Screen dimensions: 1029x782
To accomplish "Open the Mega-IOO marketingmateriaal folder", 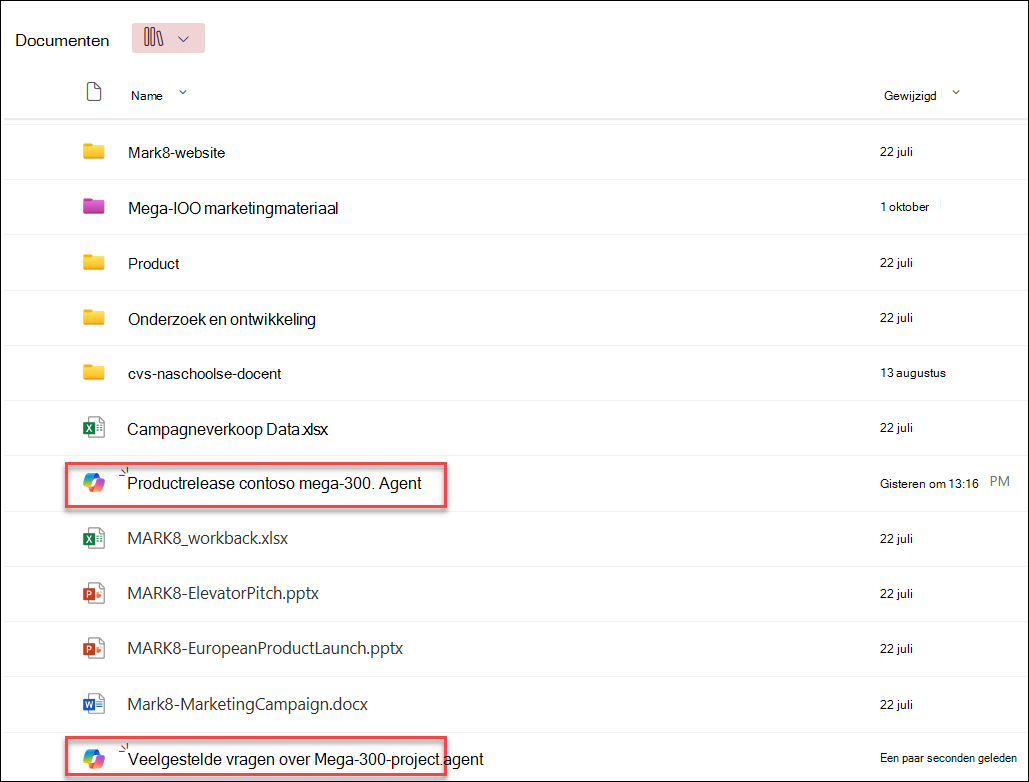I will tap(233, 209).
